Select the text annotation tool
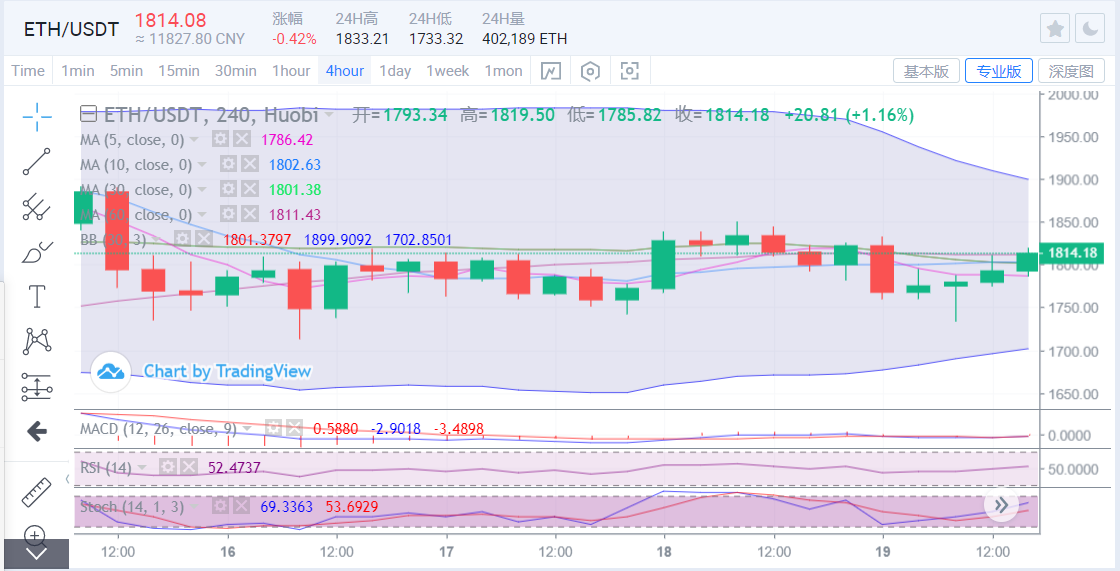Screen dimensions: 1120x571 [x=36, y=296]
